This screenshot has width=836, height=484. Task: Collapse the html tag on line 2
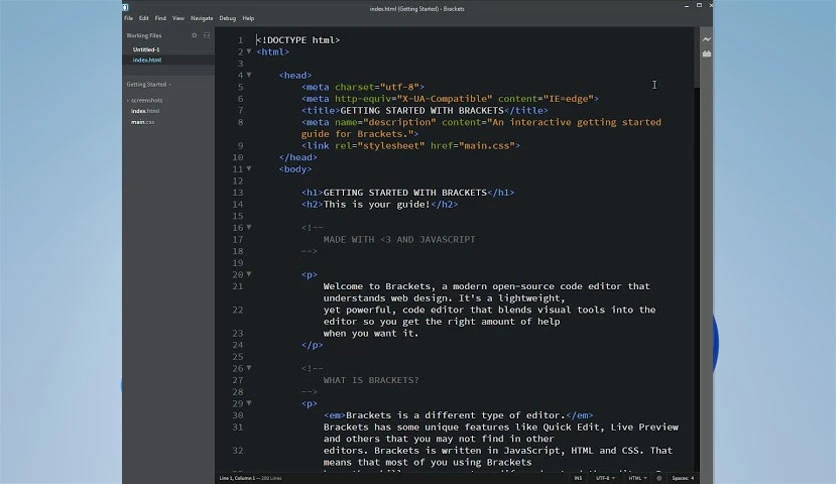click(x=249, y=51)
